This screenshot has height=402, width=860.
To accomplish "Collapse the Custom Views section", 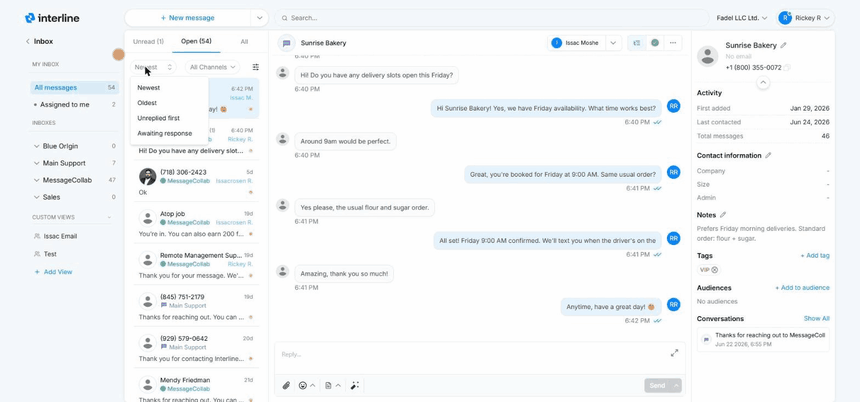I will pos(109,218).
